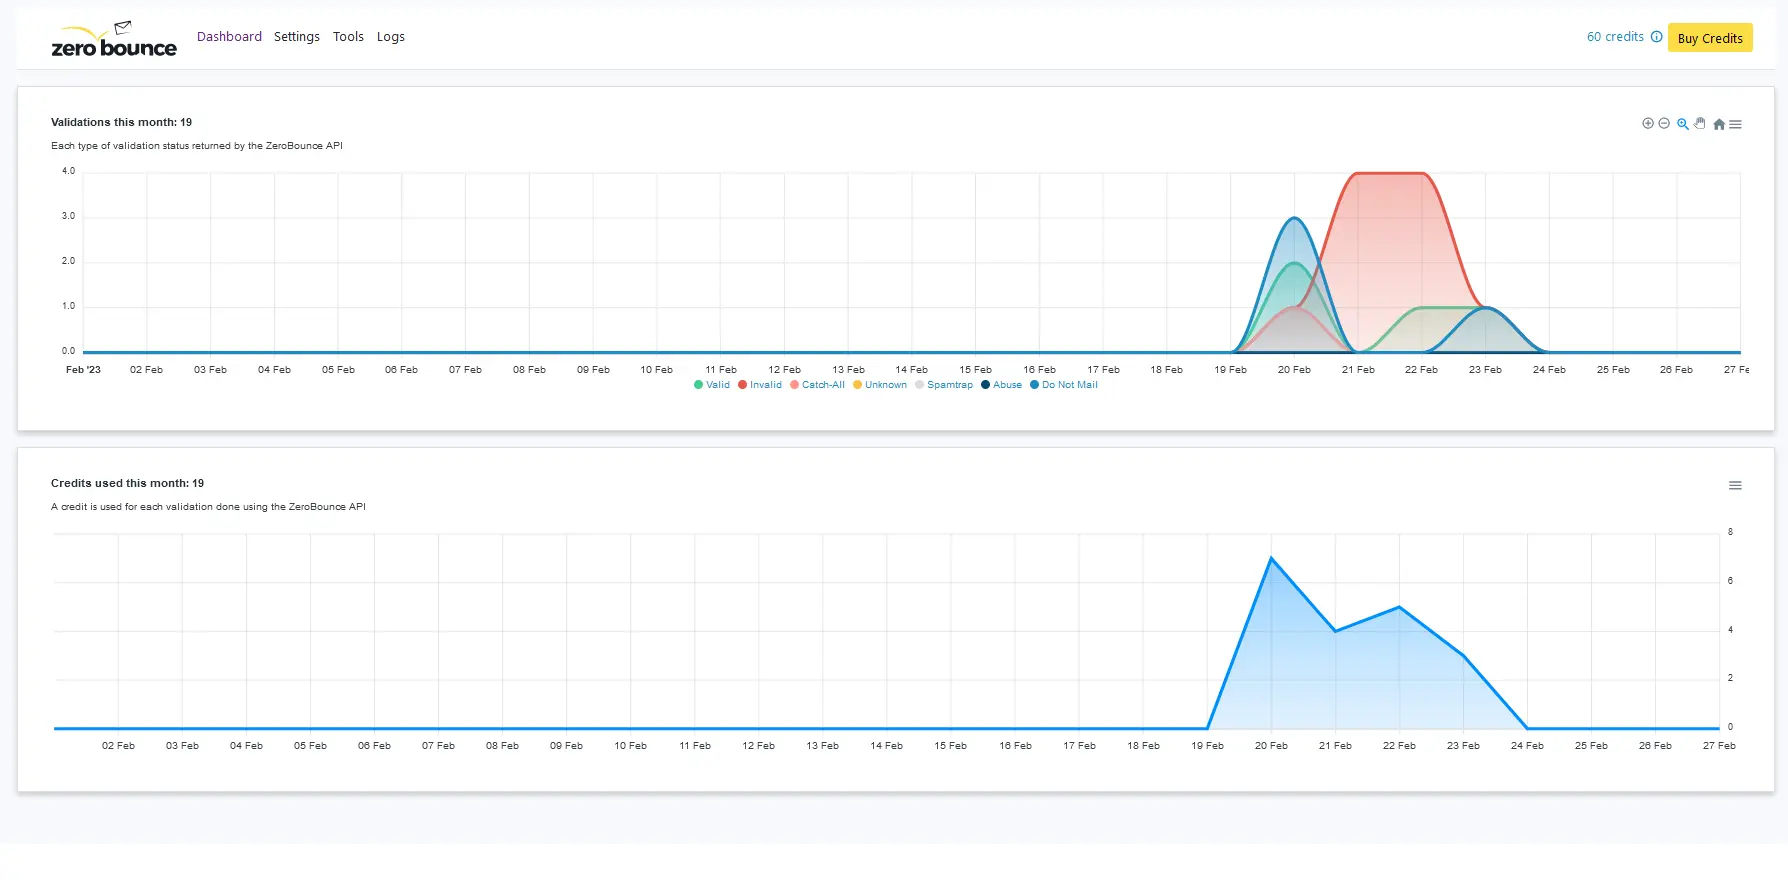The width and height of the screenshot is (1788, 896).
Task: Click the Unknown legend color marker
Action: point(857,385)
